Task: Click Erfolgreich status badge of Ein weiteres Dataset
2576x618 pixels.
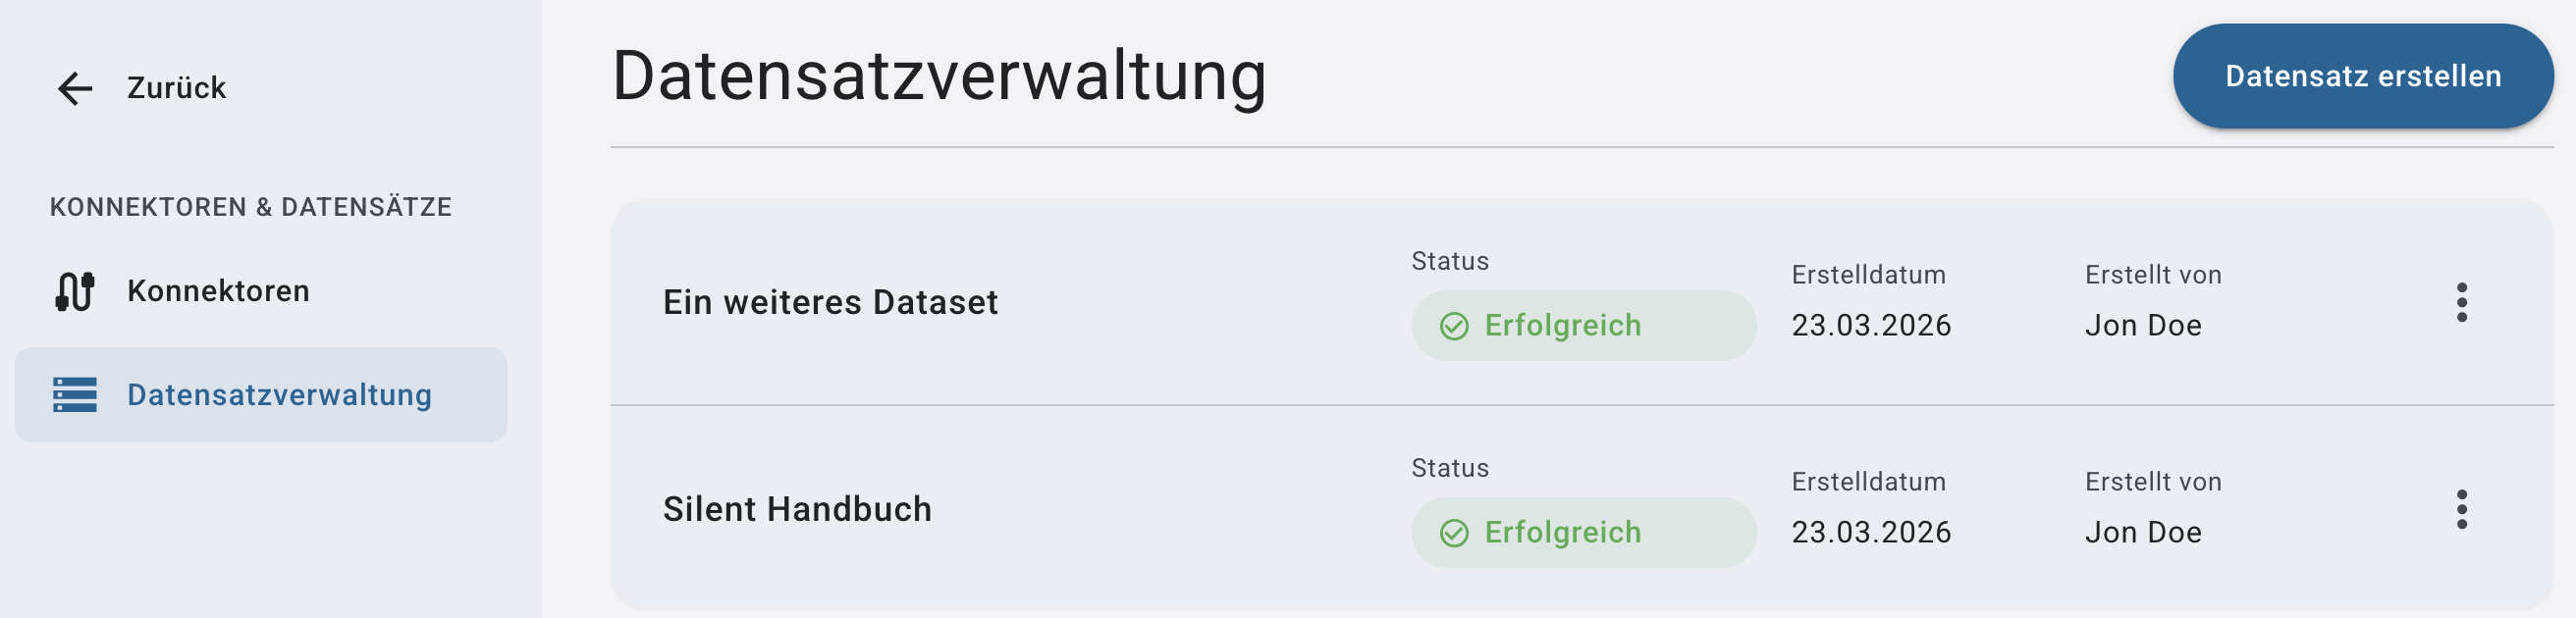Action: tap(1583, 326)
